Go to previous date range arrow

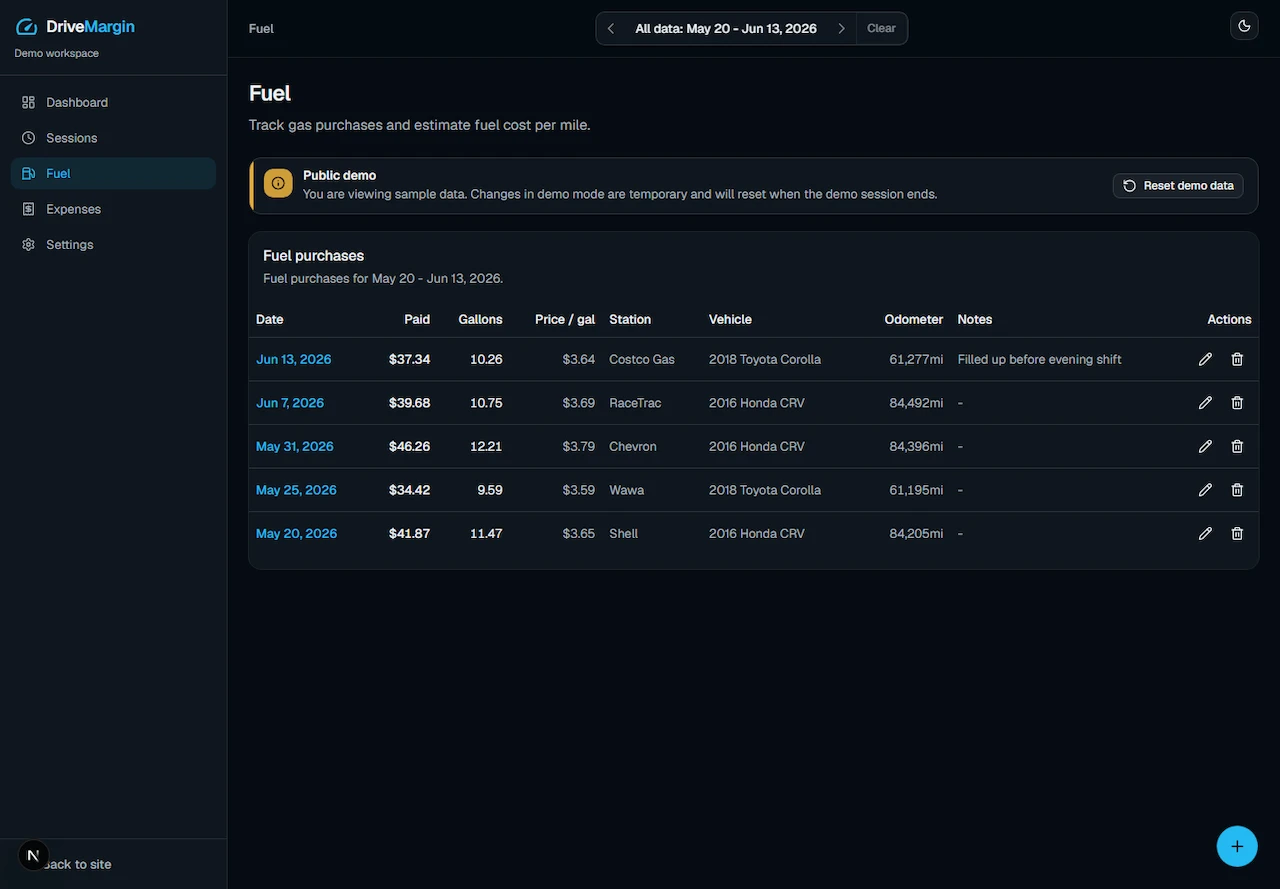611,29
